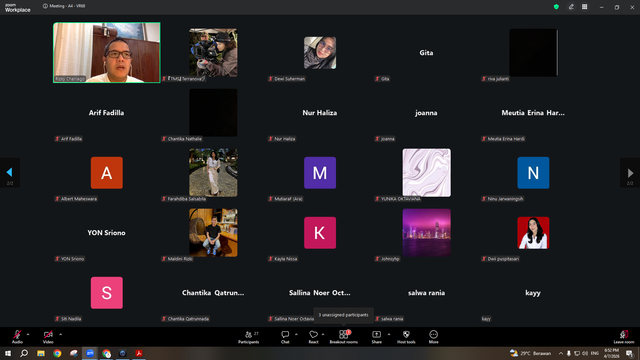Image resolution: width=640 pixels, height=360 pixels.
Task: Open the notification center icon
Action: 629,353
